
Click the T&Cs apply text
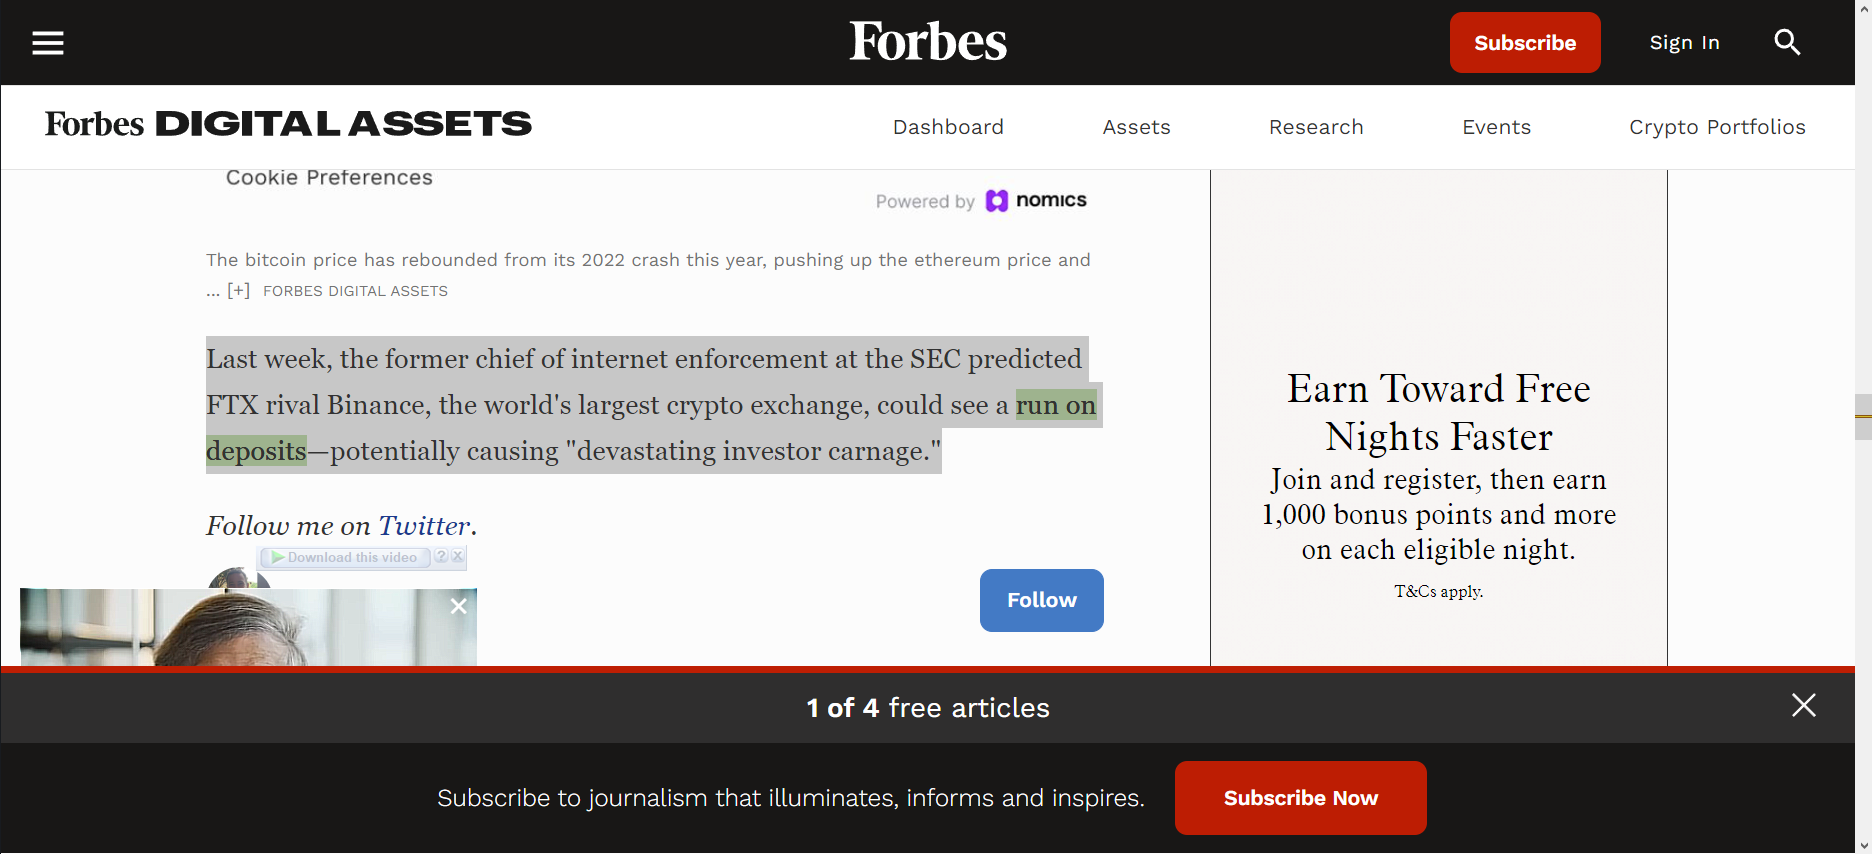pyautogui.click(x=1439, y=592)
